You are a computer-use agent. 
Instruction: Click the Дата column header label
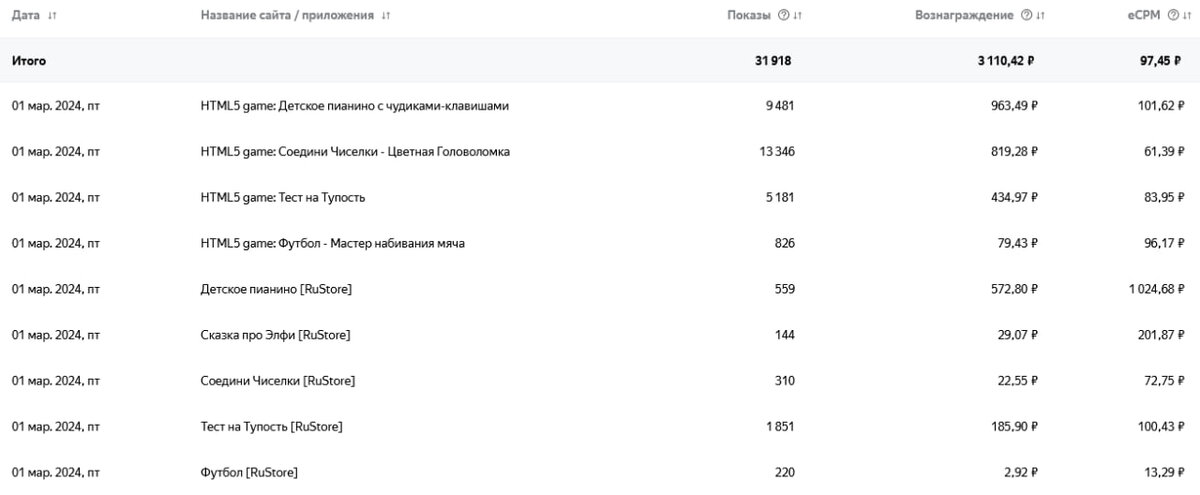click(26, 15)
